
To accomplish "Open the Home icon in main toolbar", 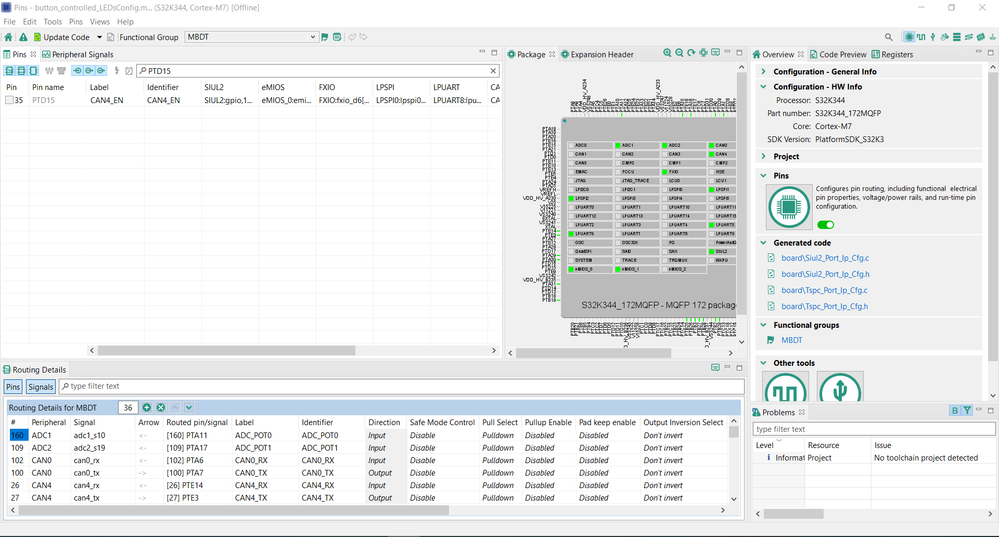I will point(8,37).
